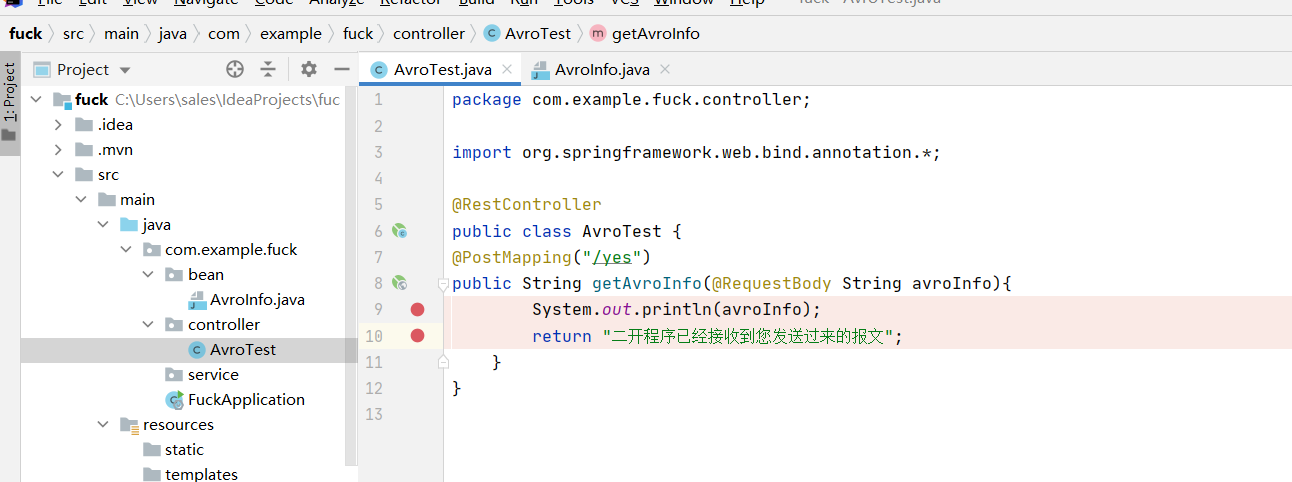Click the class gutter icon on line 6
The width and height of the screenshot is (1292, 482).
point(399,231)
